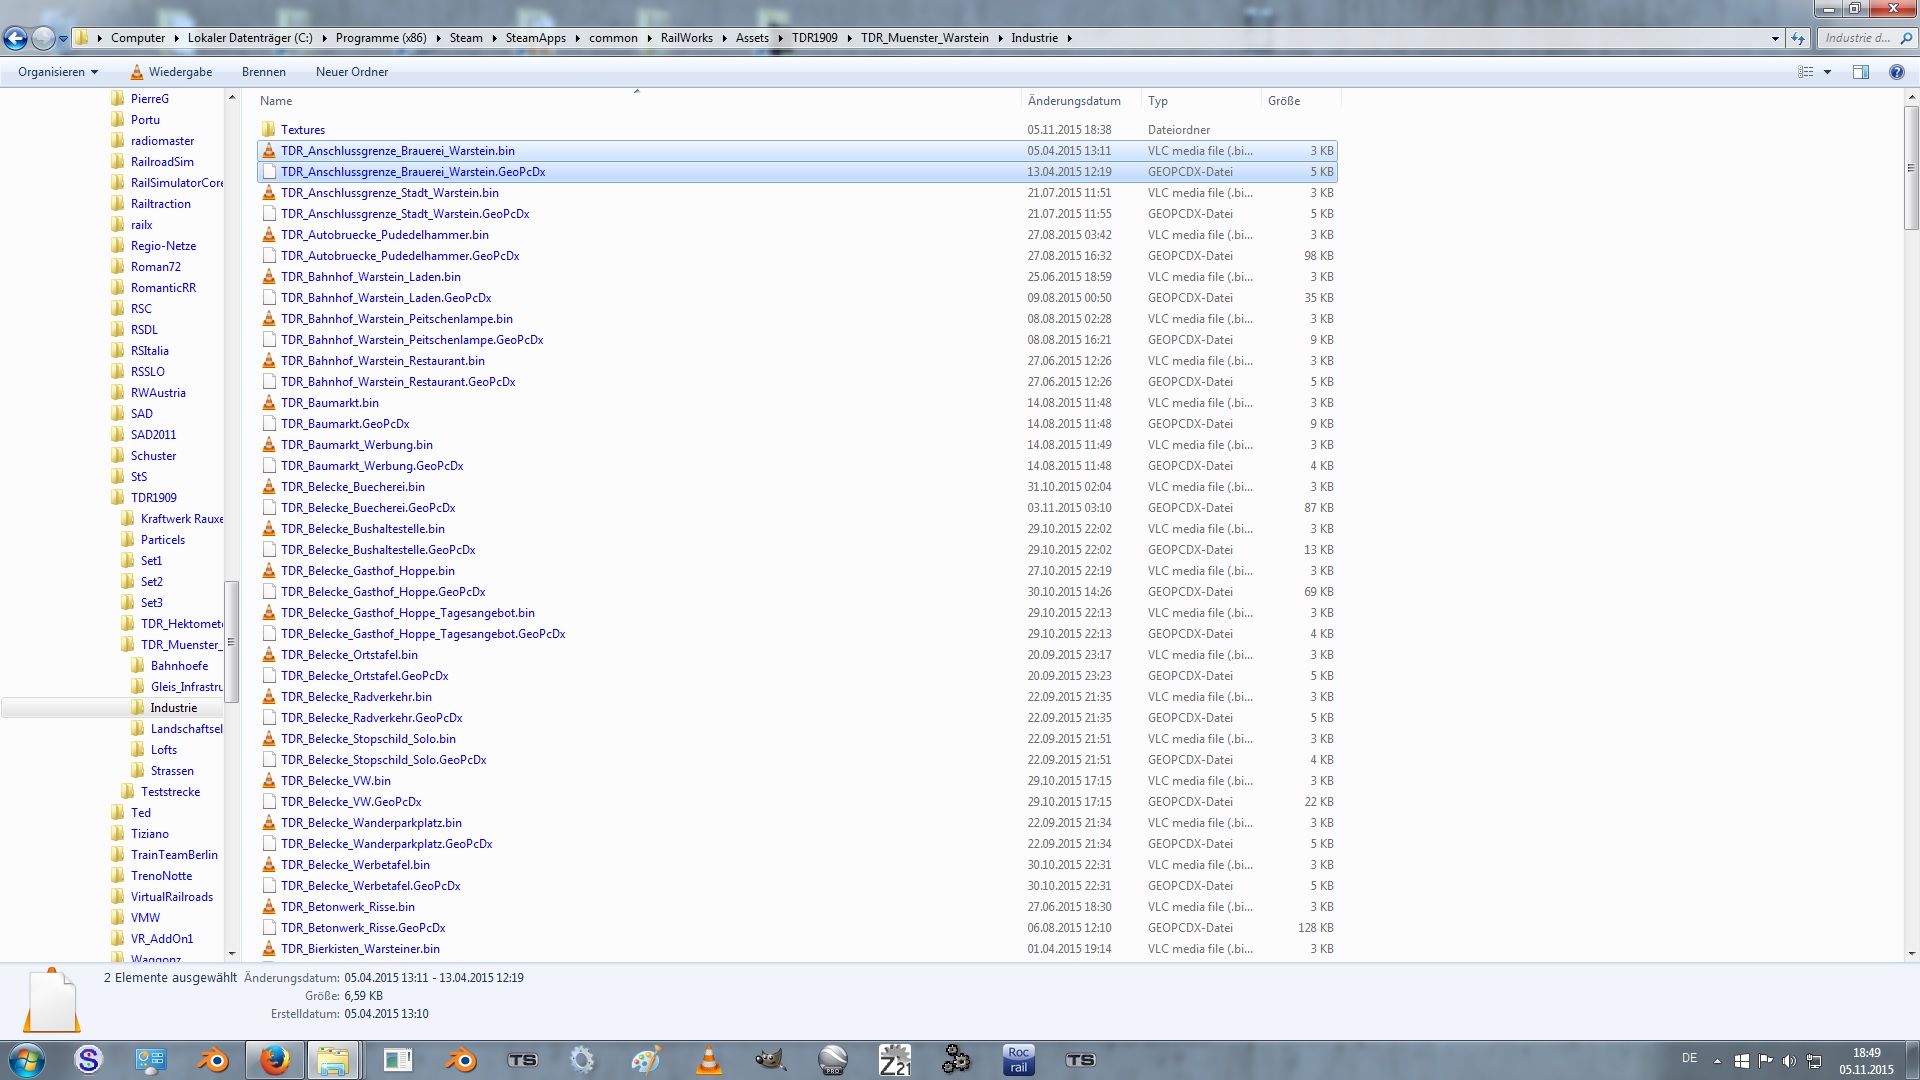The height and width of the screenshot is (1080, 1920).
Task: Select file TDR_Belecke_Buecherei.GeoPcDx
Action: [368, 508]
